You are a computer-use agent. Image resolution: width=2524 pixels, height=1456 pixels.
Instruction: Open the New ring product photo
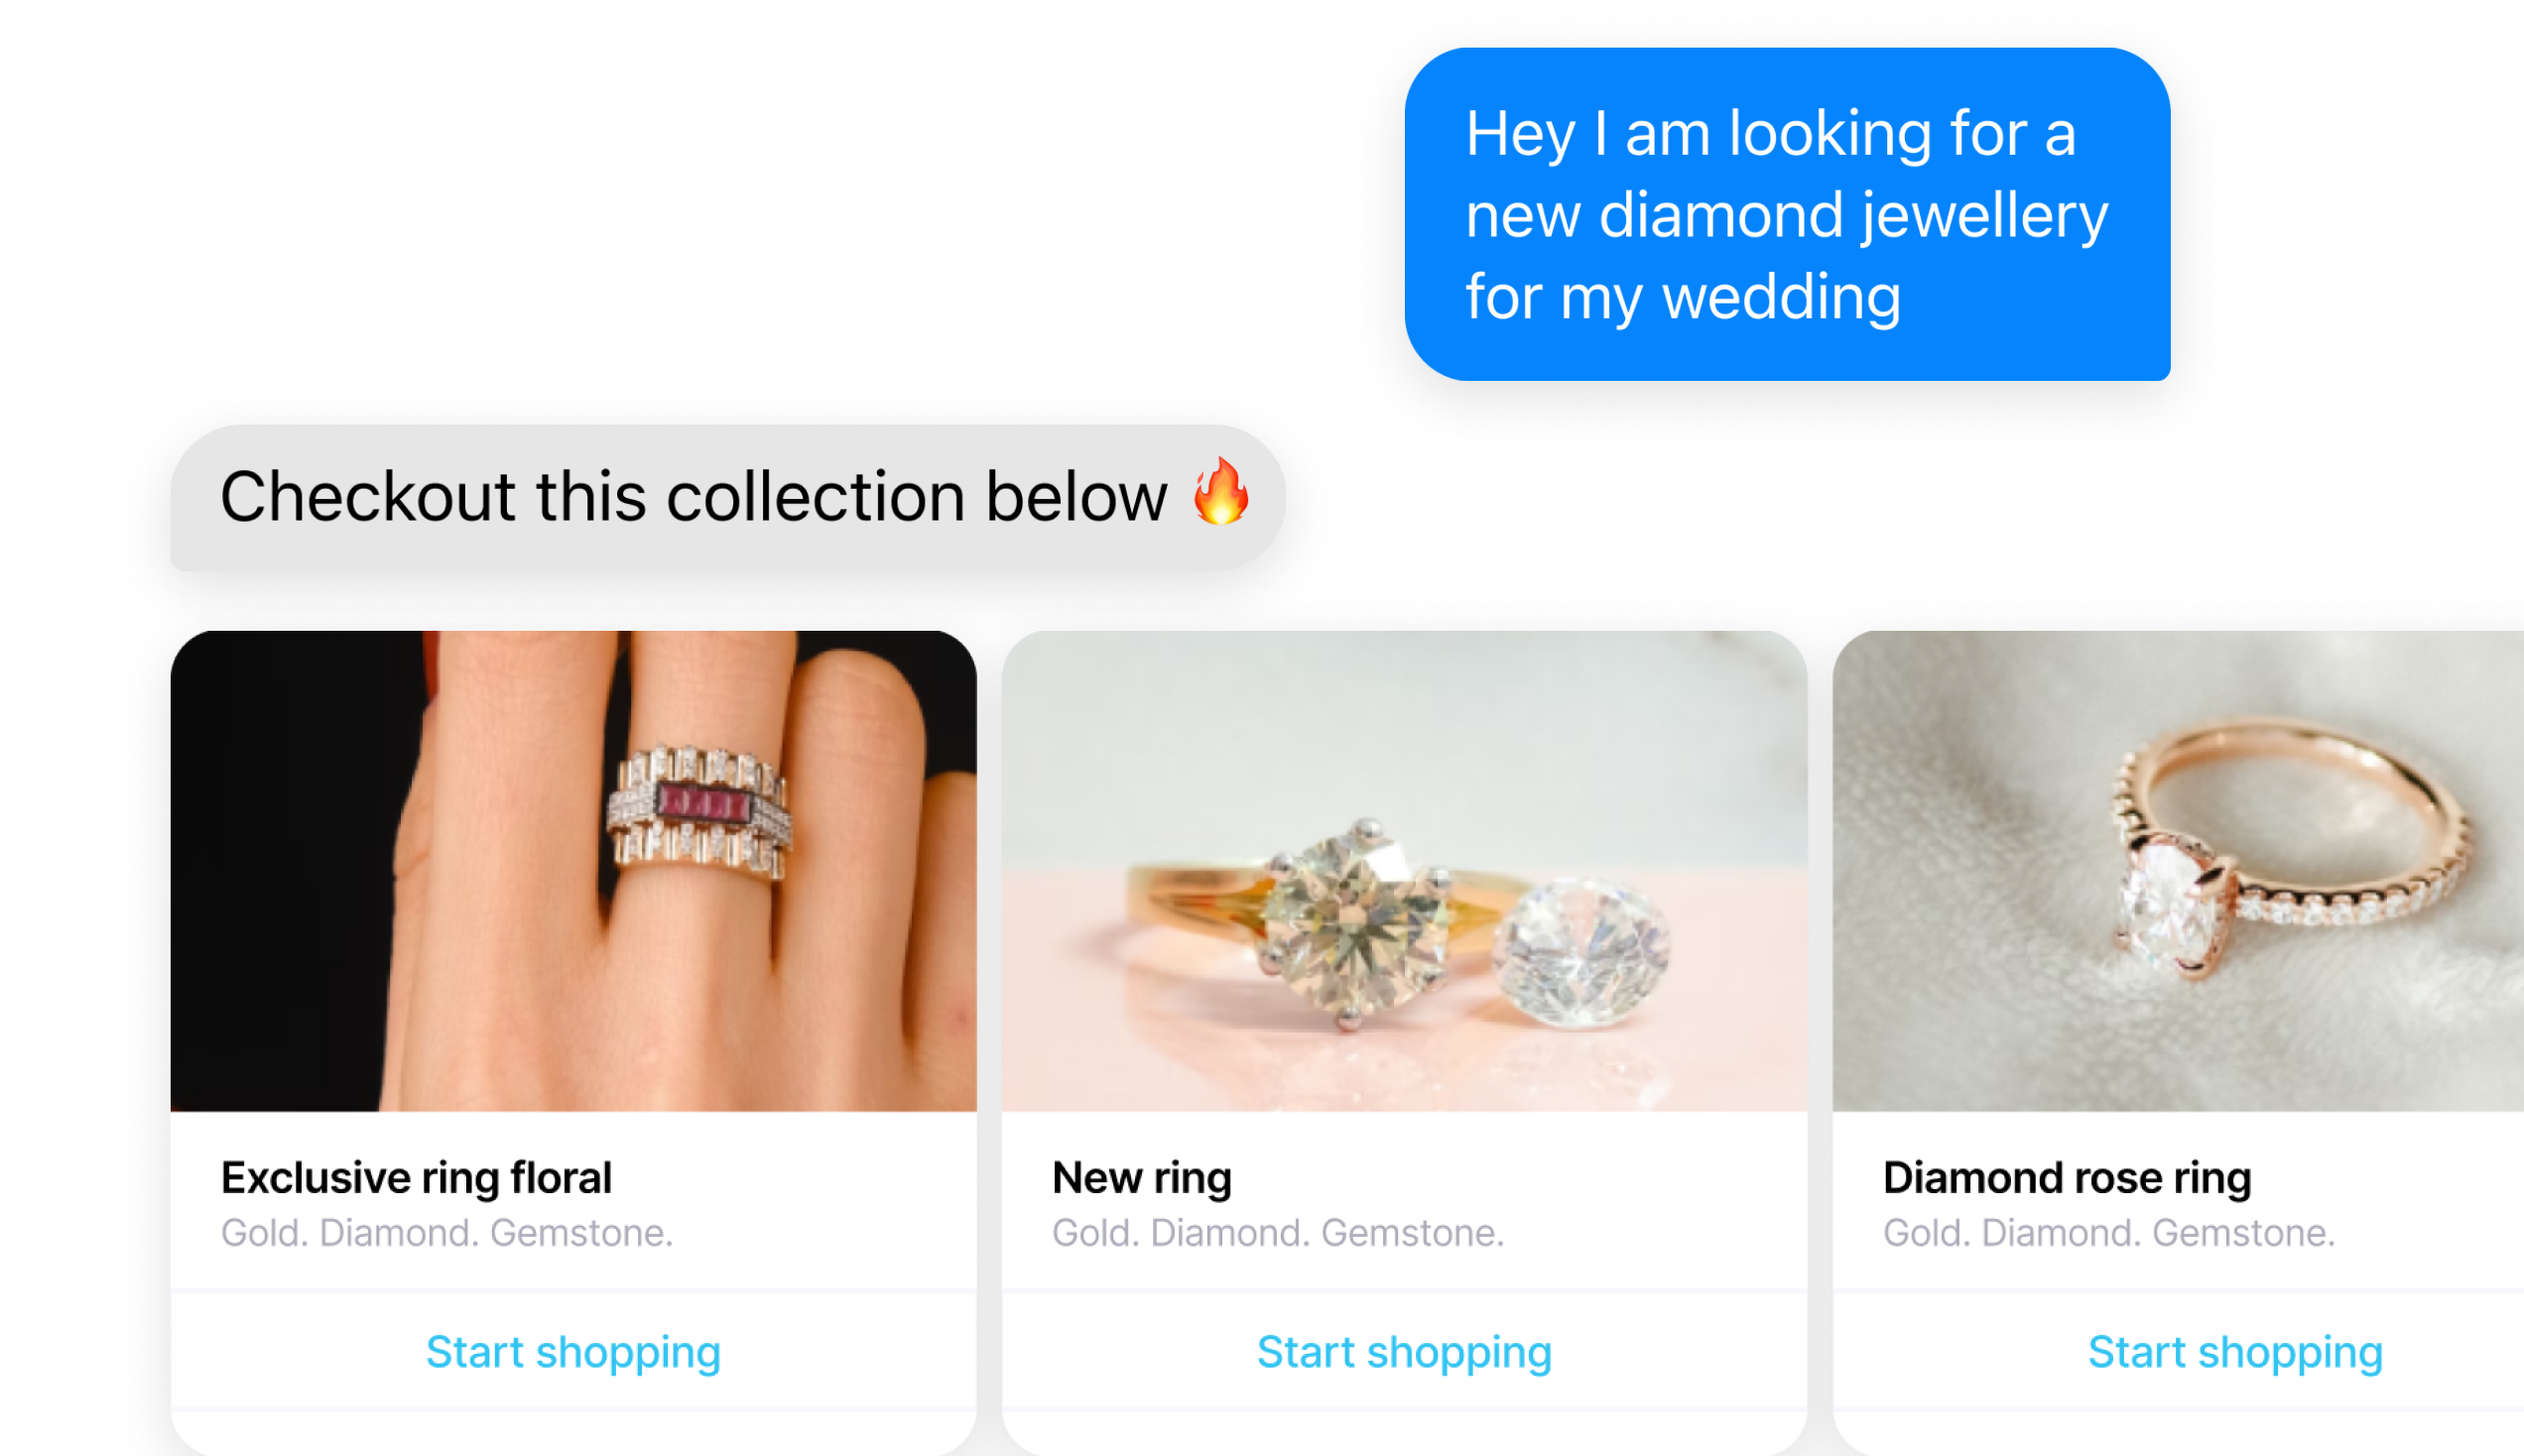[1404, 870]
